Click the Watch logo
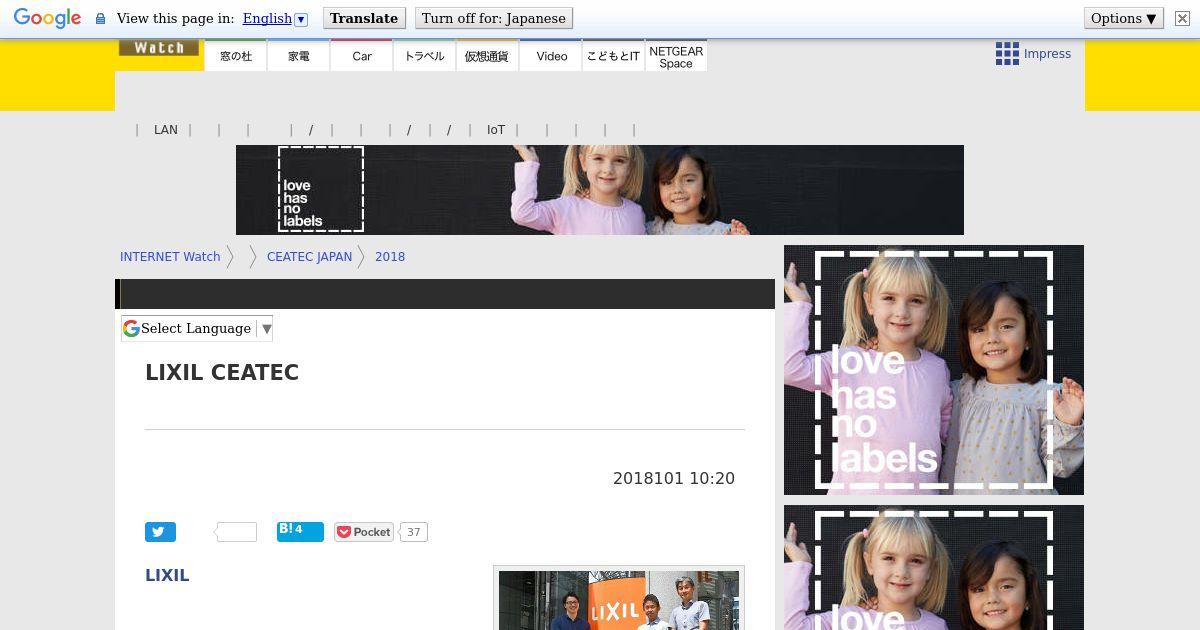The height and width of the screenshot is (630, 1200). tap(159, 48)
